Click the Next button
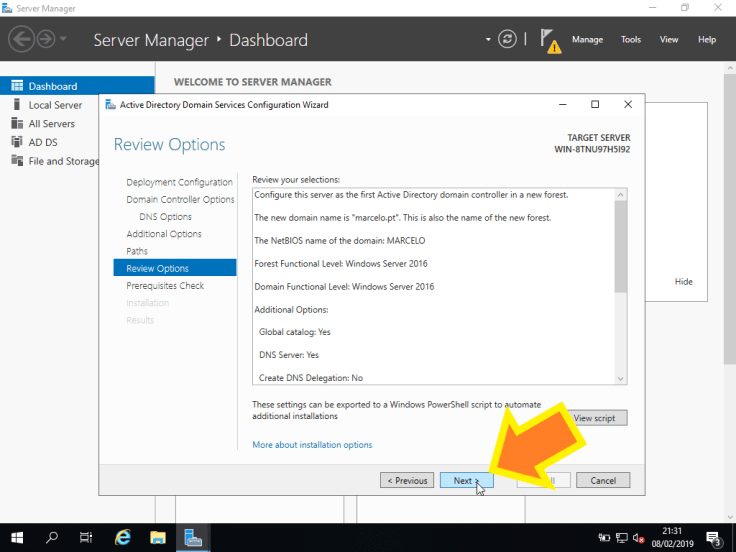The width and height of the screenshot is (736, 552). [x=466, y=480]
